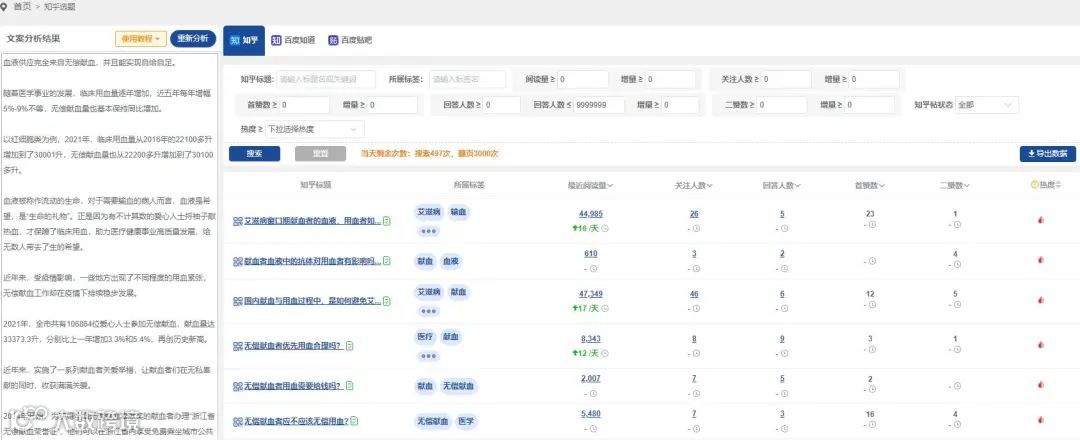Image resolution: width=1080 pixels, height=440 pixels.
Task: Open reading count link 47,349
Action: tap(591, 294)
